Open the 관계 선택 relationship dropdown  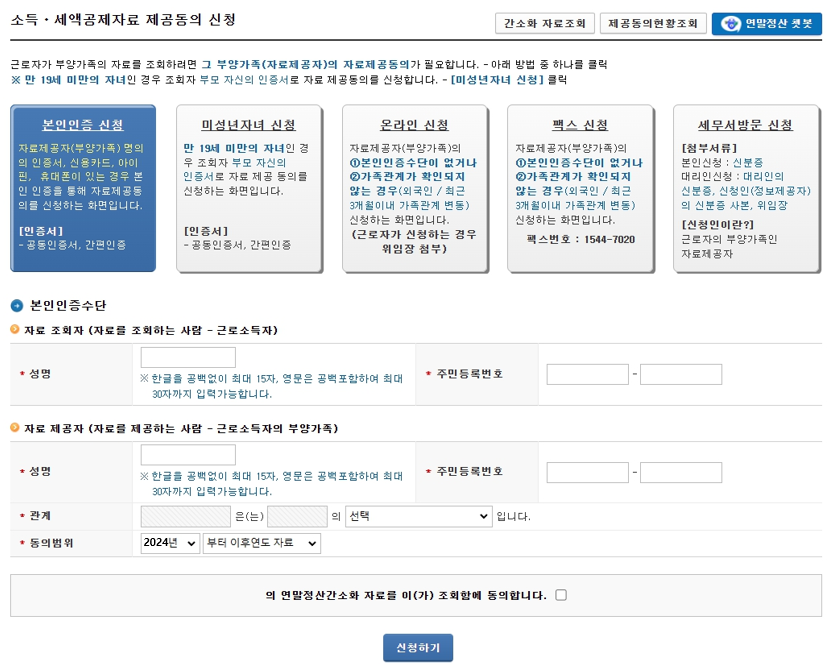tap(418, 516)
